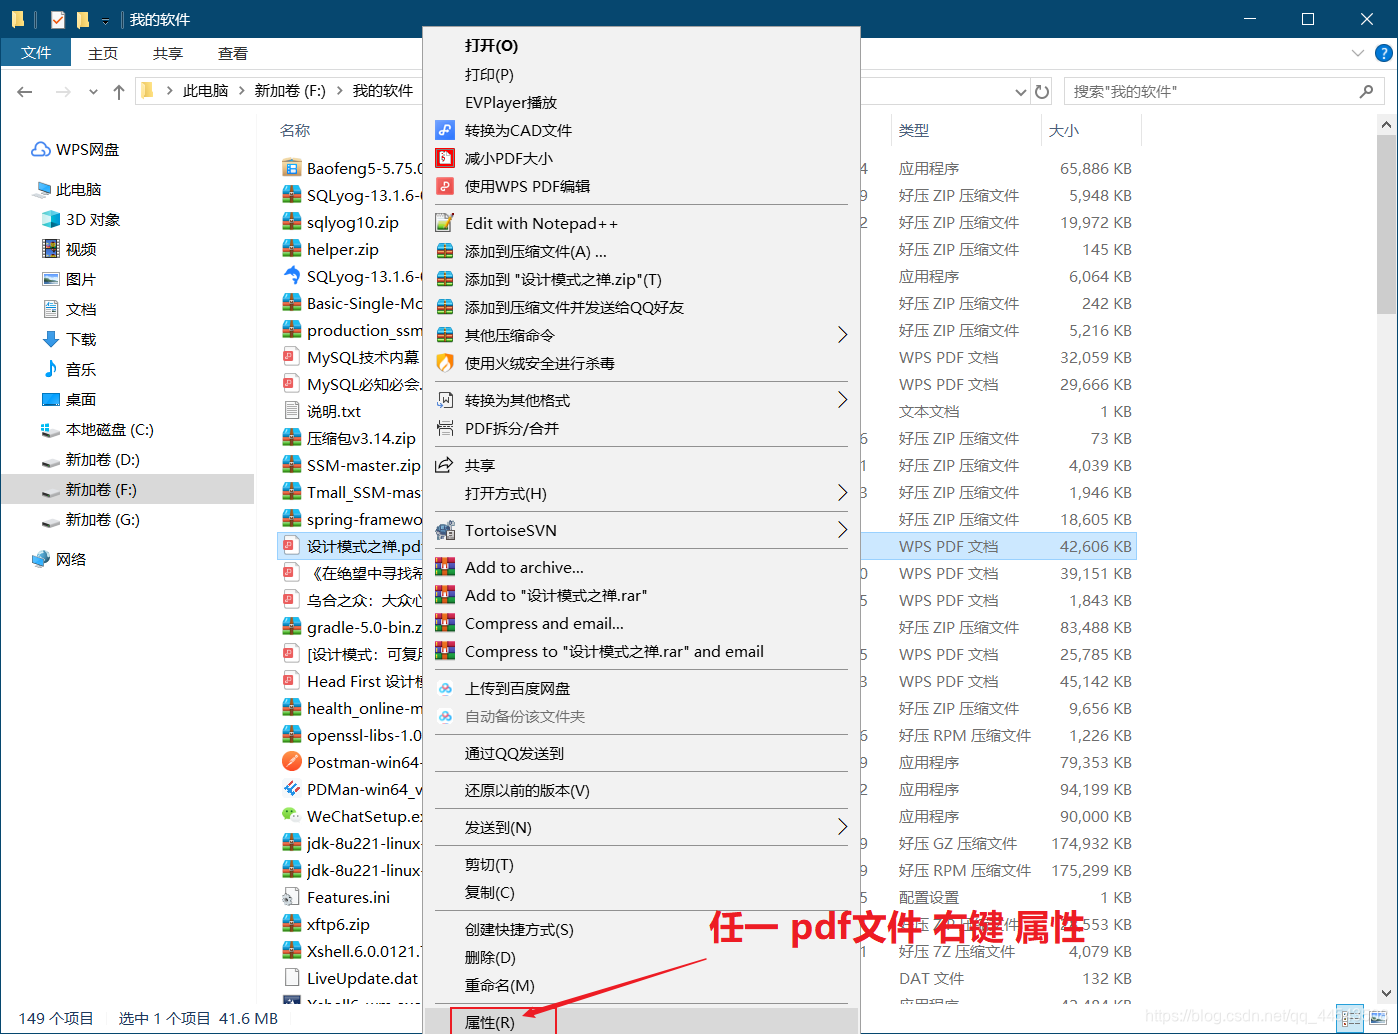Click the up-one-level arrow
Image resolution: width=1398 pixels, height=1034 pixels.
point(119,91)
